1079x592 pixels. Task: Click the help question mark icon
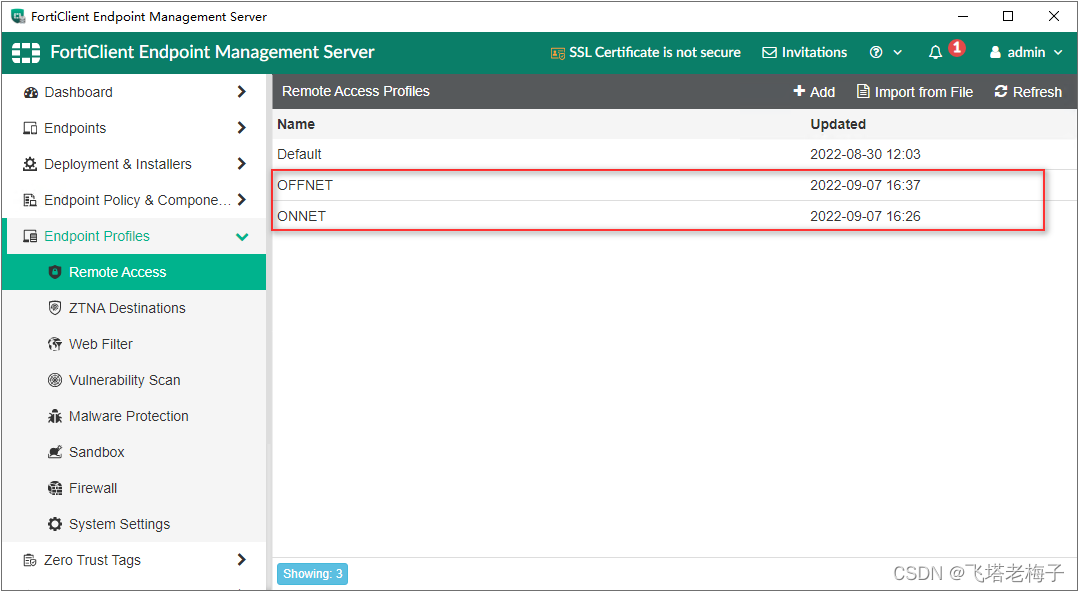876,52
